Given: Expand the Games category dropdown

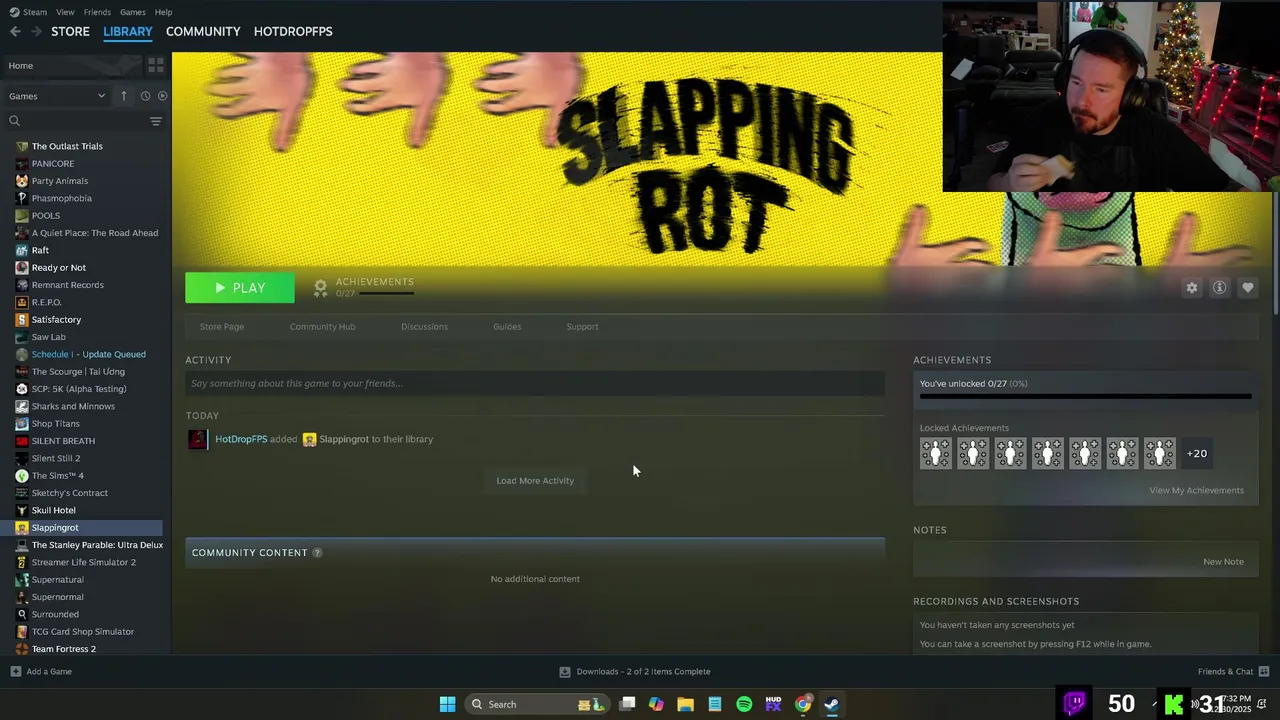Looking at the screenshot, I should point(57,96).
